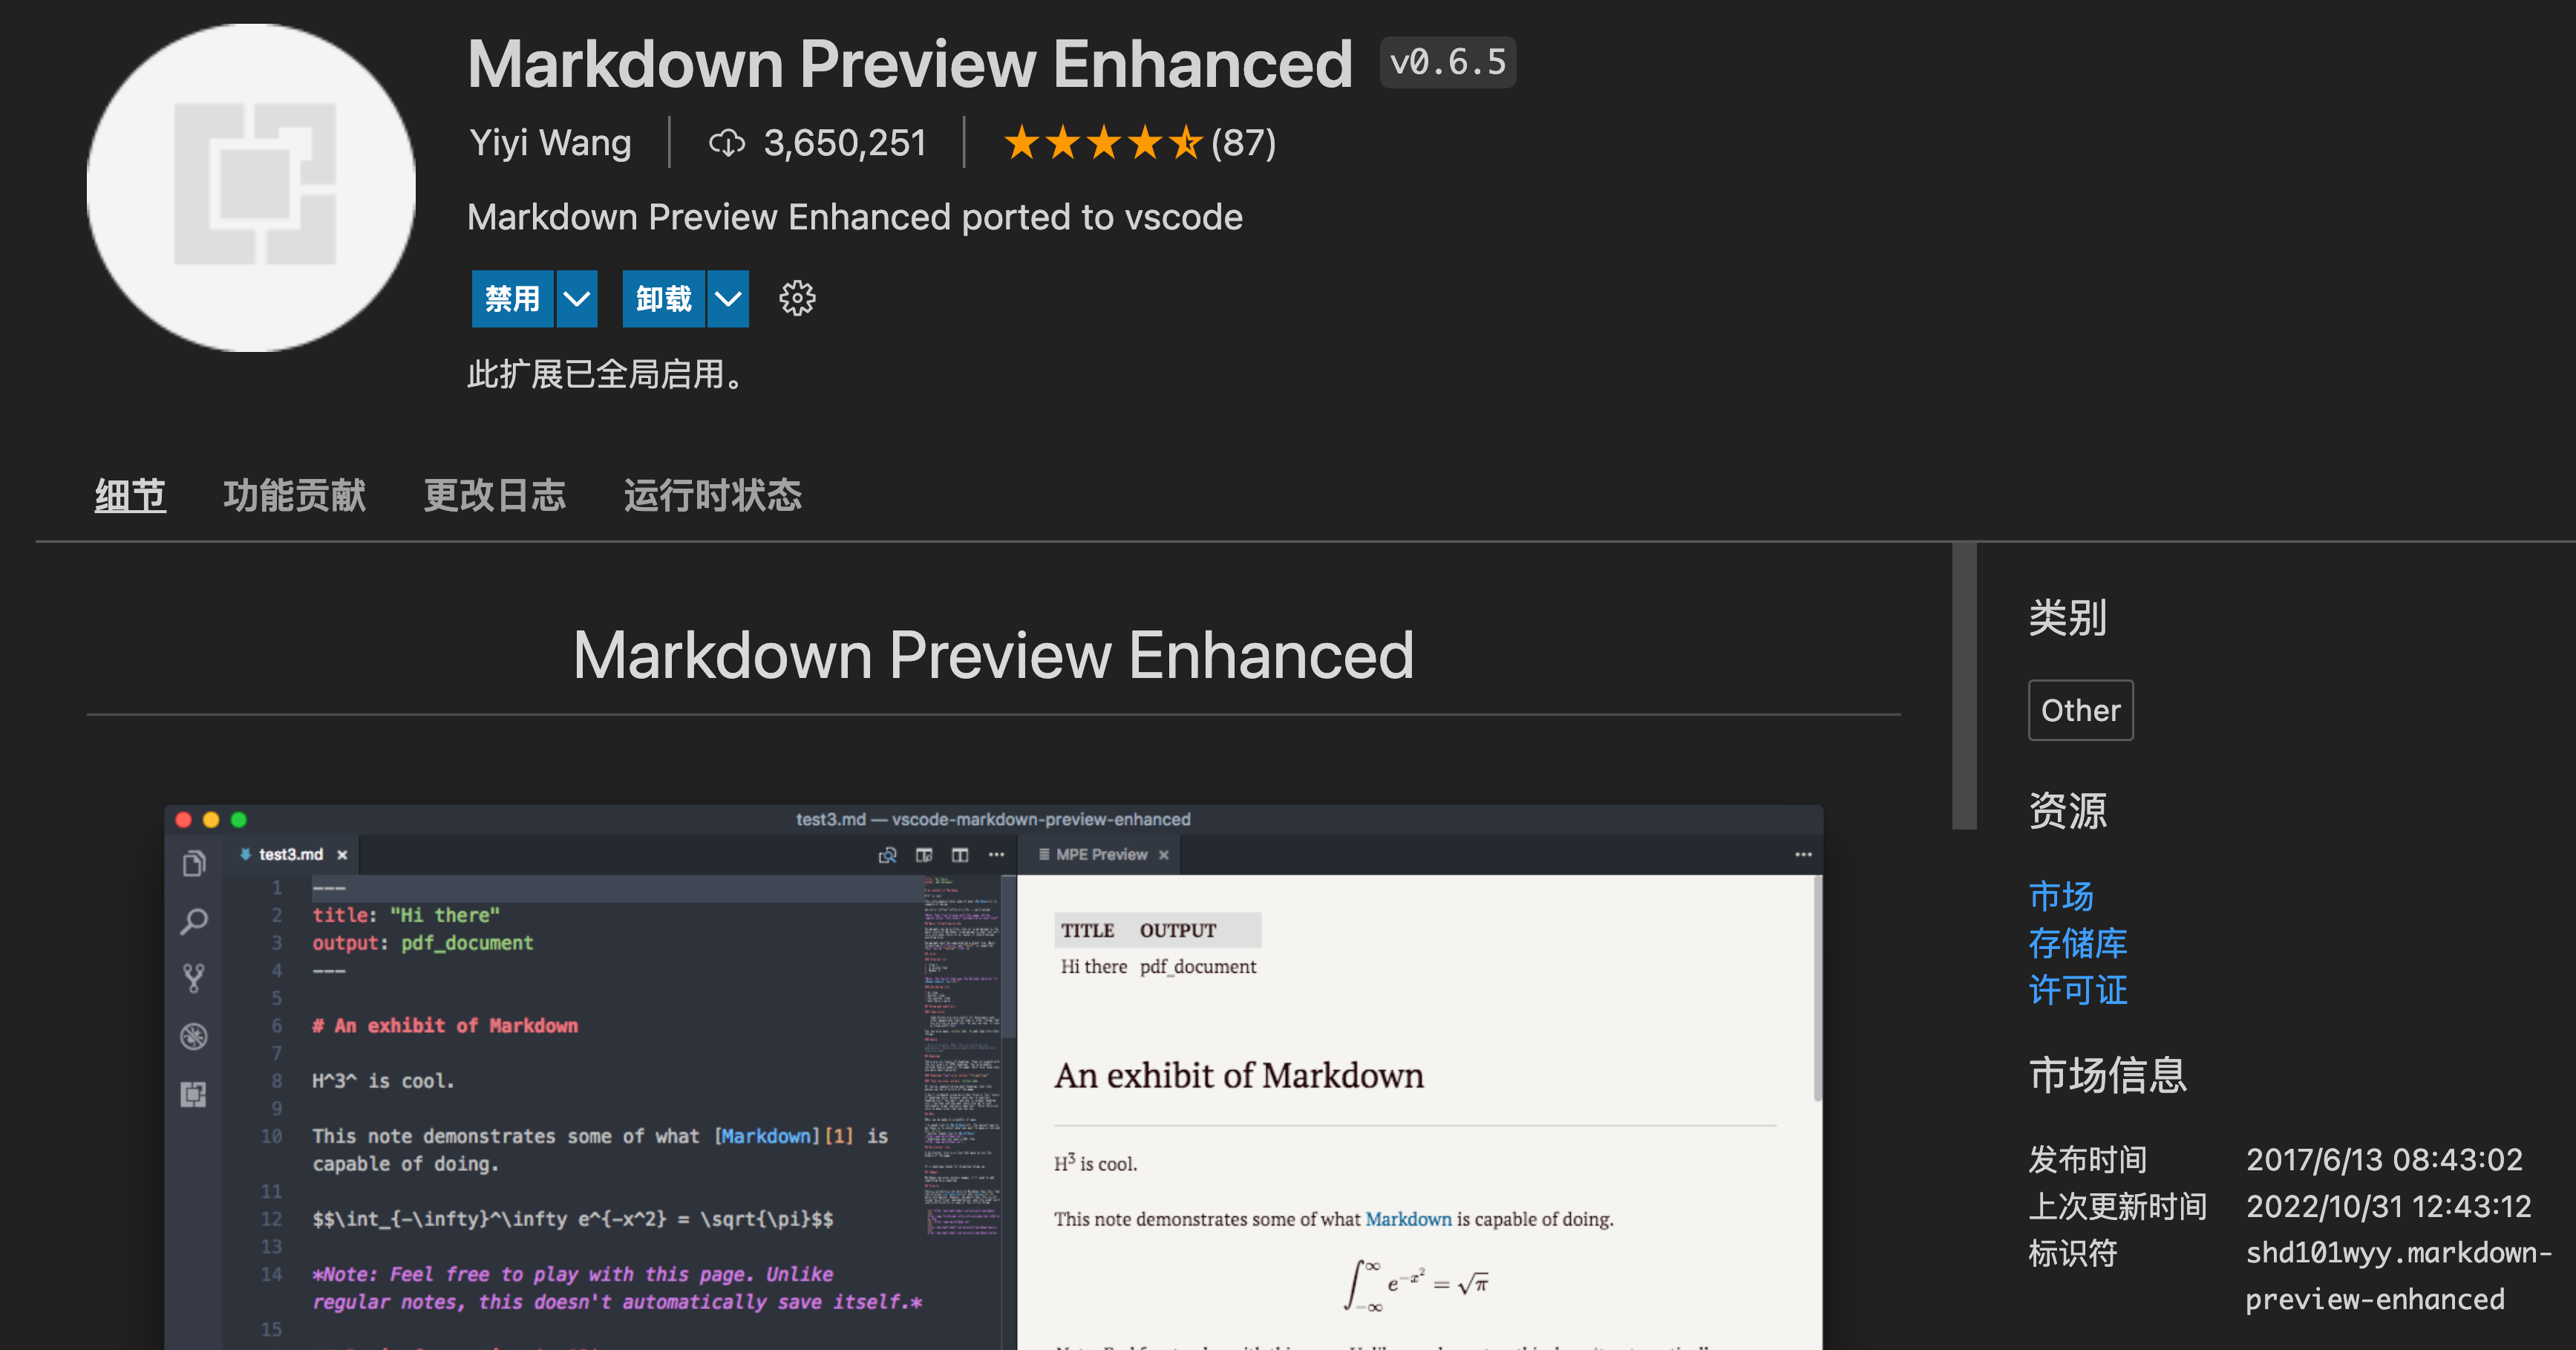The width and height of the screenshot is (2576, 1350).
Task: Open Search from the activity bar
Action: click(194, 922)
